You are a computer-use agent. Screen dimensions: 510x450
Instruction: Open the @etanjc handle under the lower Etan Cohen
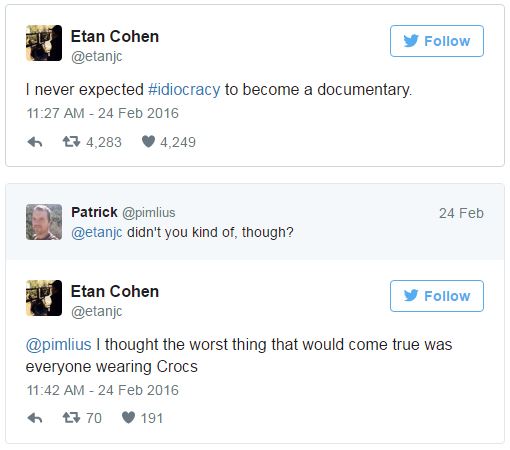[97, 311]
